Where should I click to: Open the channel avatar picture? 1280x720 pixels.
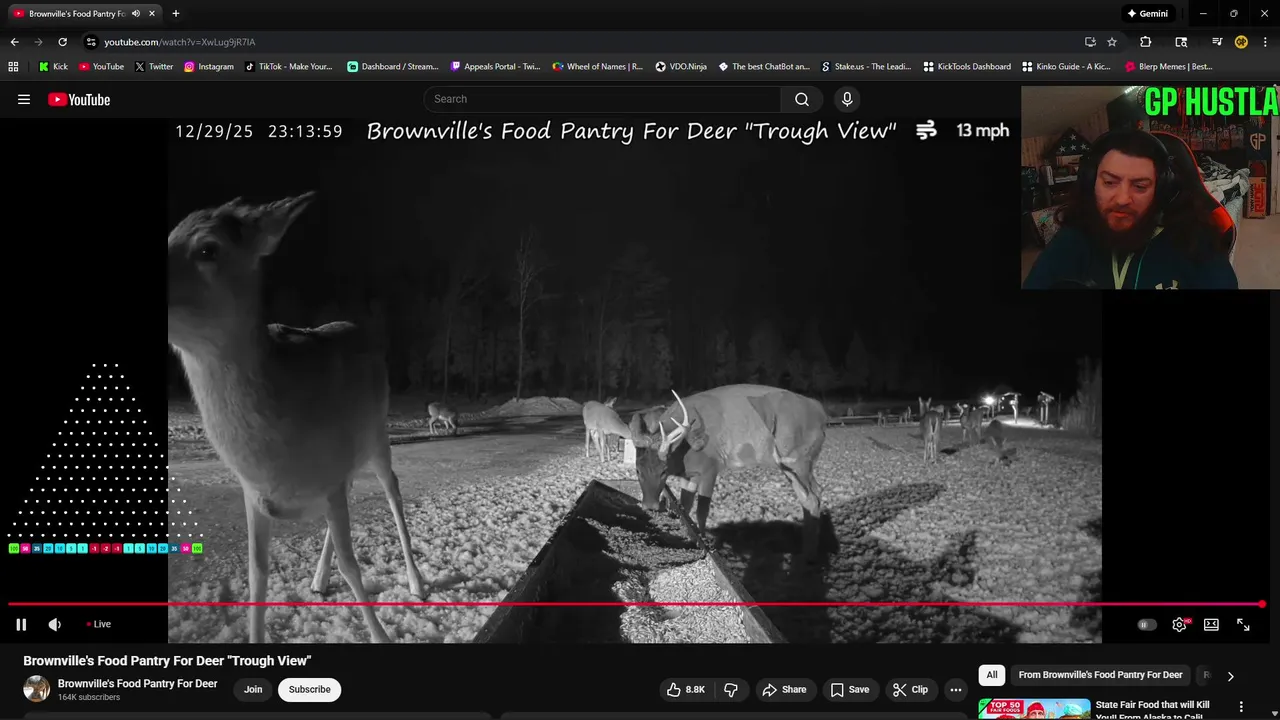click(37, 689)
